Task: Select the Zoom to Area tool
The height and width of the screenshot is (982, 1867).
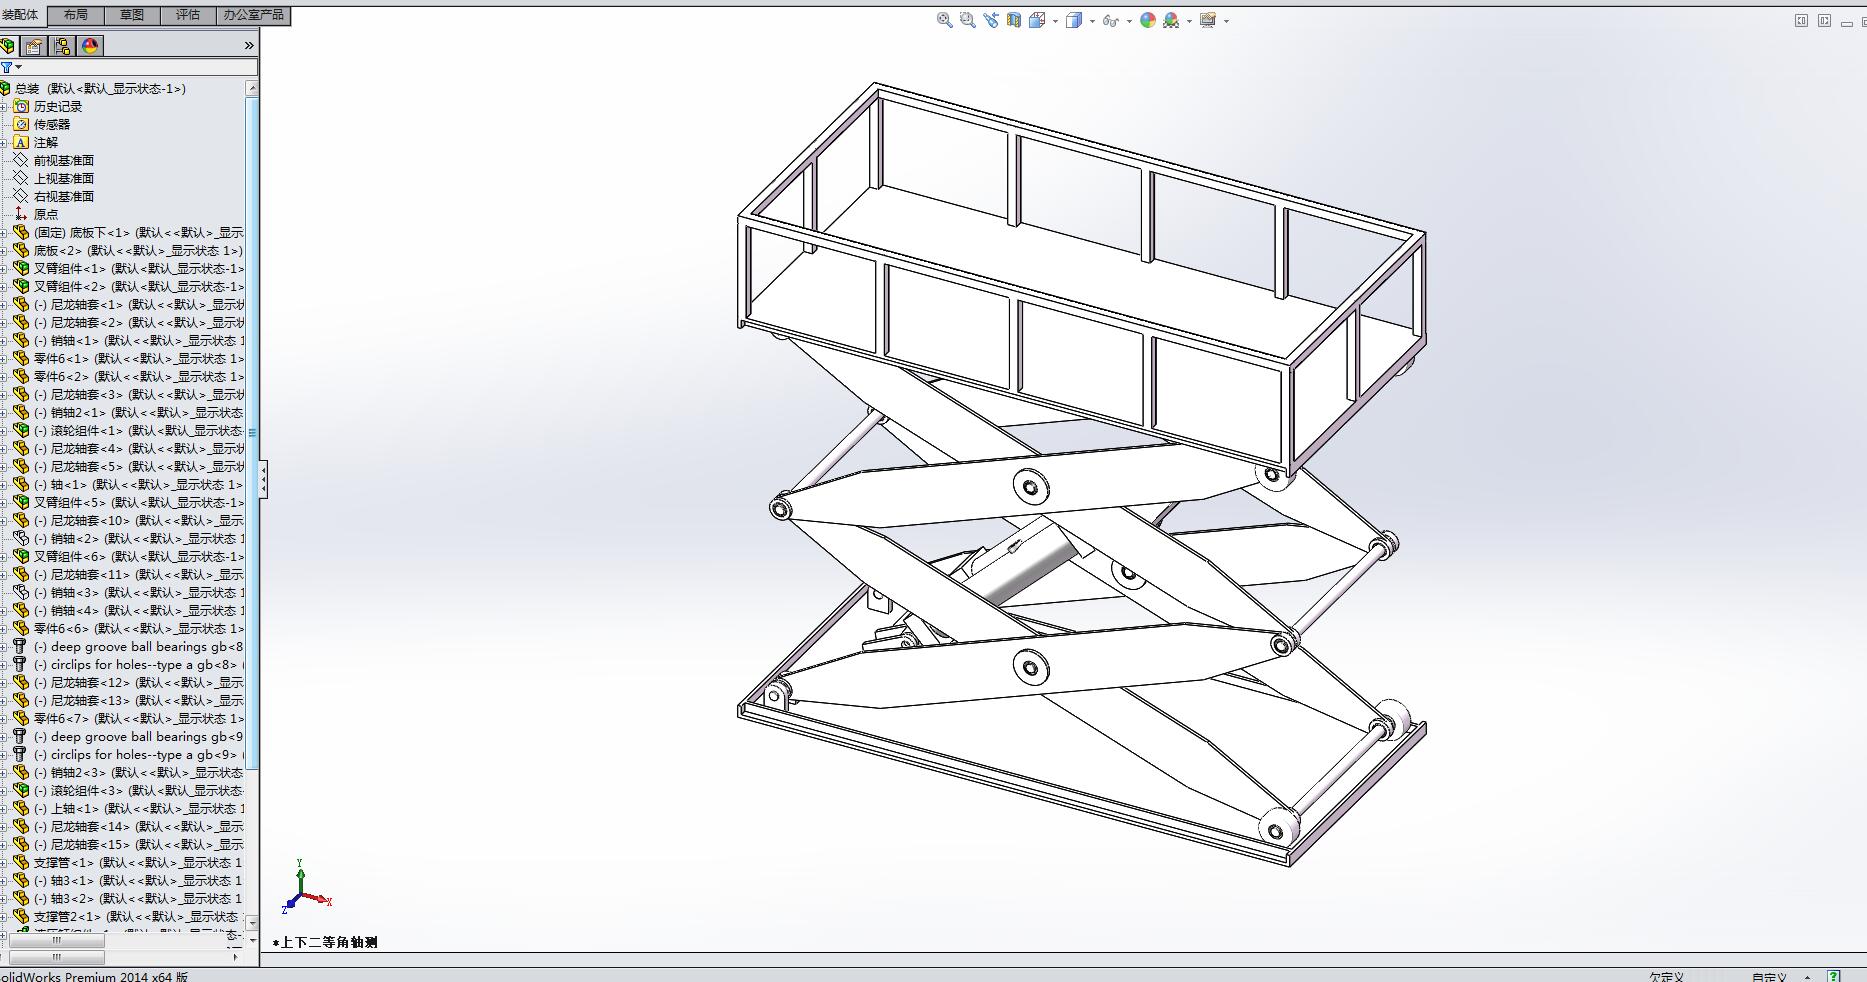Action: coord(967,20)
